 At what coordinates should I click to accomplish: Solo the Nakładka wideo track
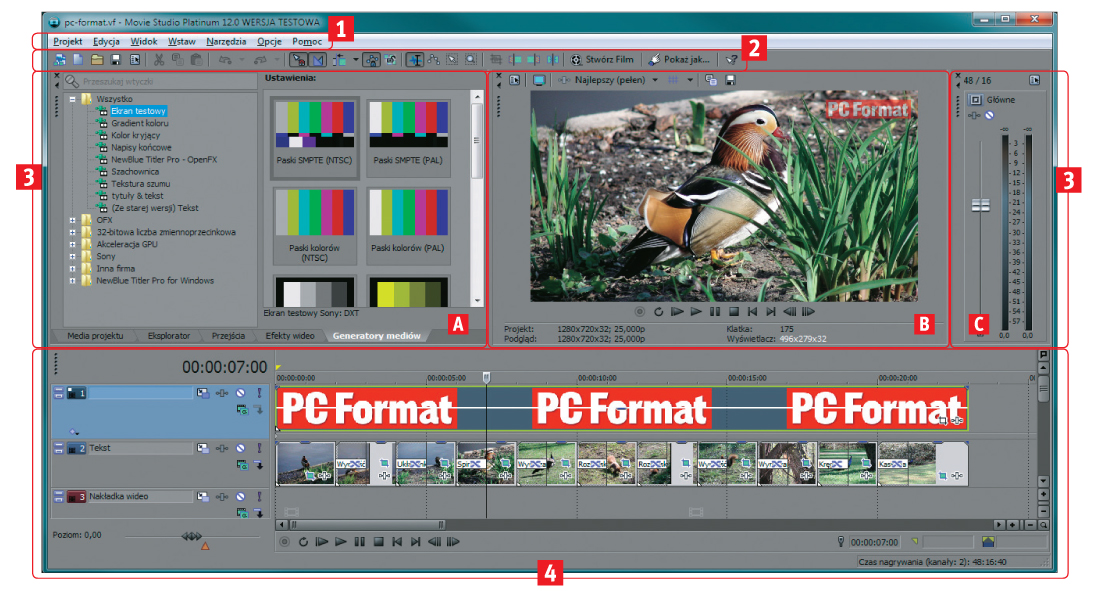pyautogui.click(x=259, y=496)
